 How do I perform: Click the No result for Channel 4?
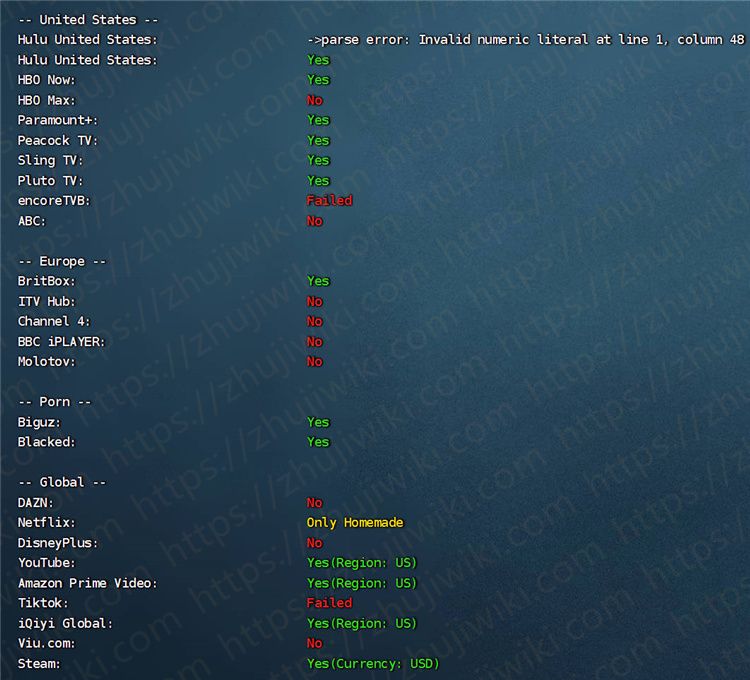[x=315, y=321]
